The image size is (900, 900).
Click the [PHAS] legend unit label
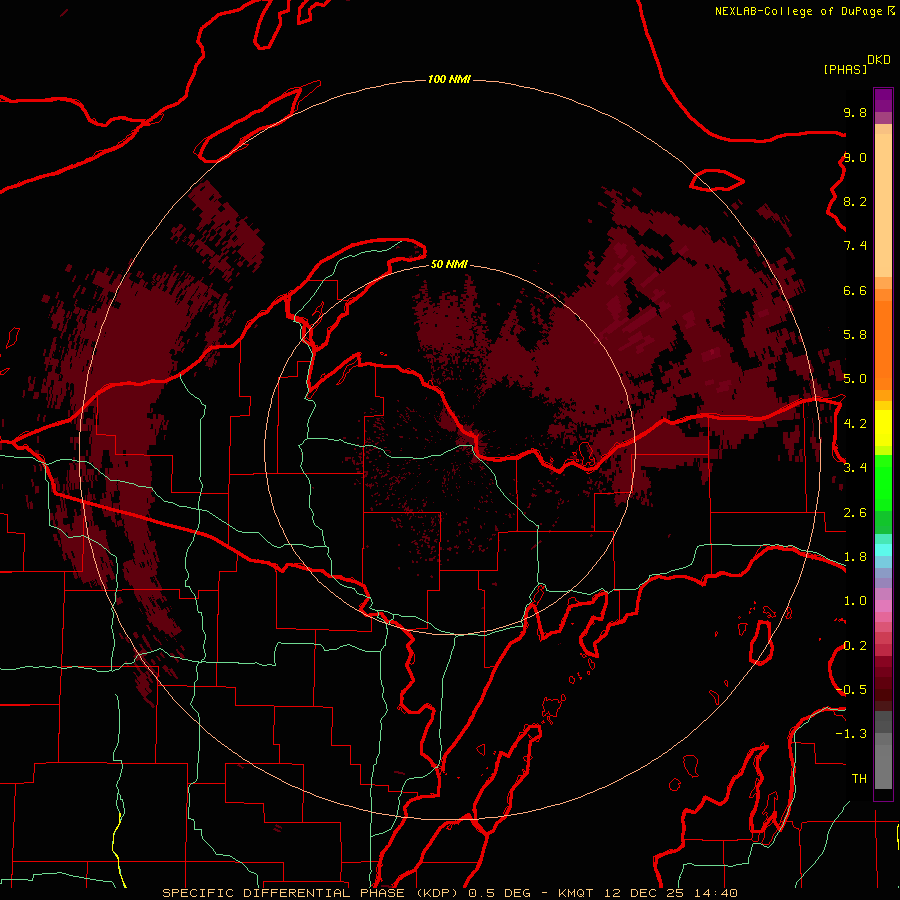845,69
